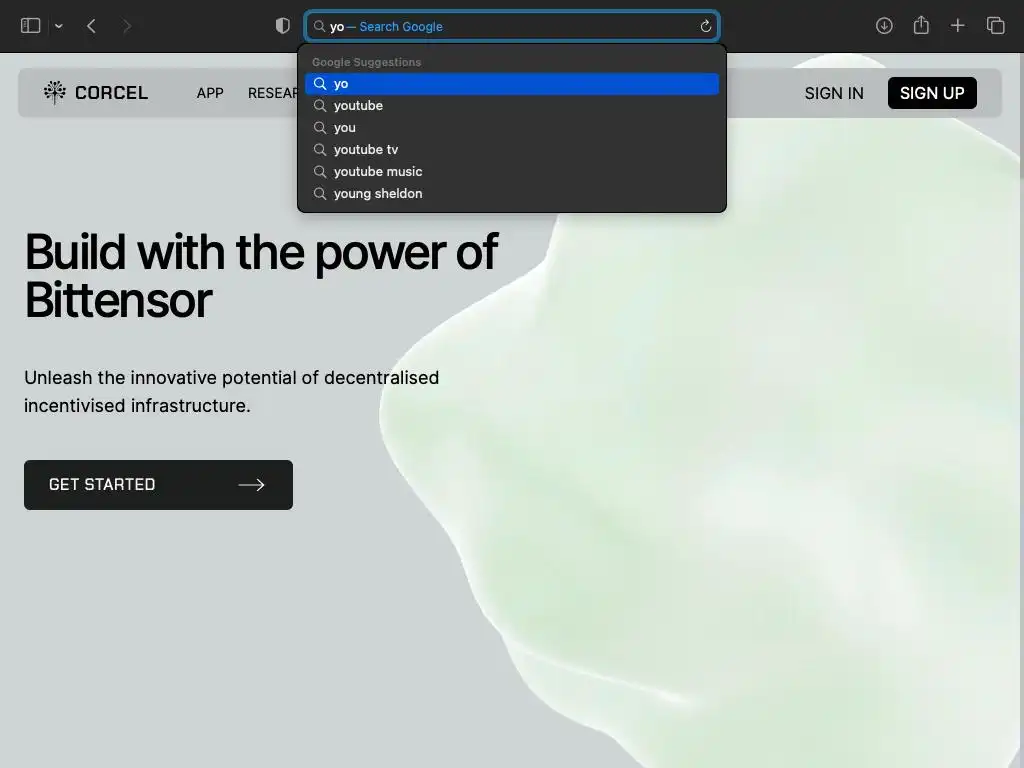1024x768 pixels.
Task: Reload the page with the refresh icon
Action: point(706,26)
